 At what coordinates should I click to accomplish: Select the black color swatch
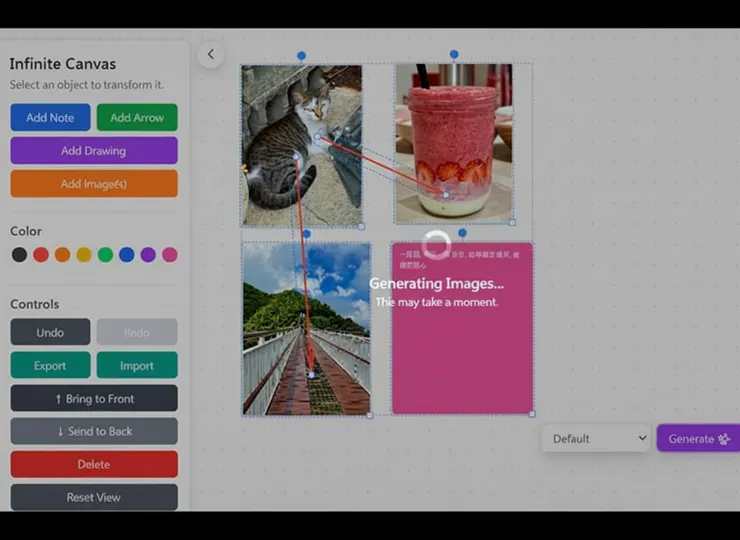tap(19, 255)
